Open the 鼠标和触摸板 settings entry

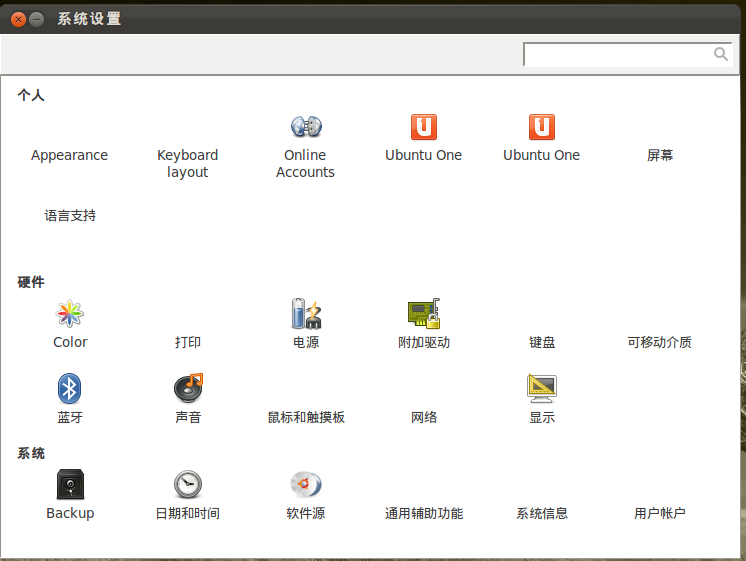tap(306, 417)
